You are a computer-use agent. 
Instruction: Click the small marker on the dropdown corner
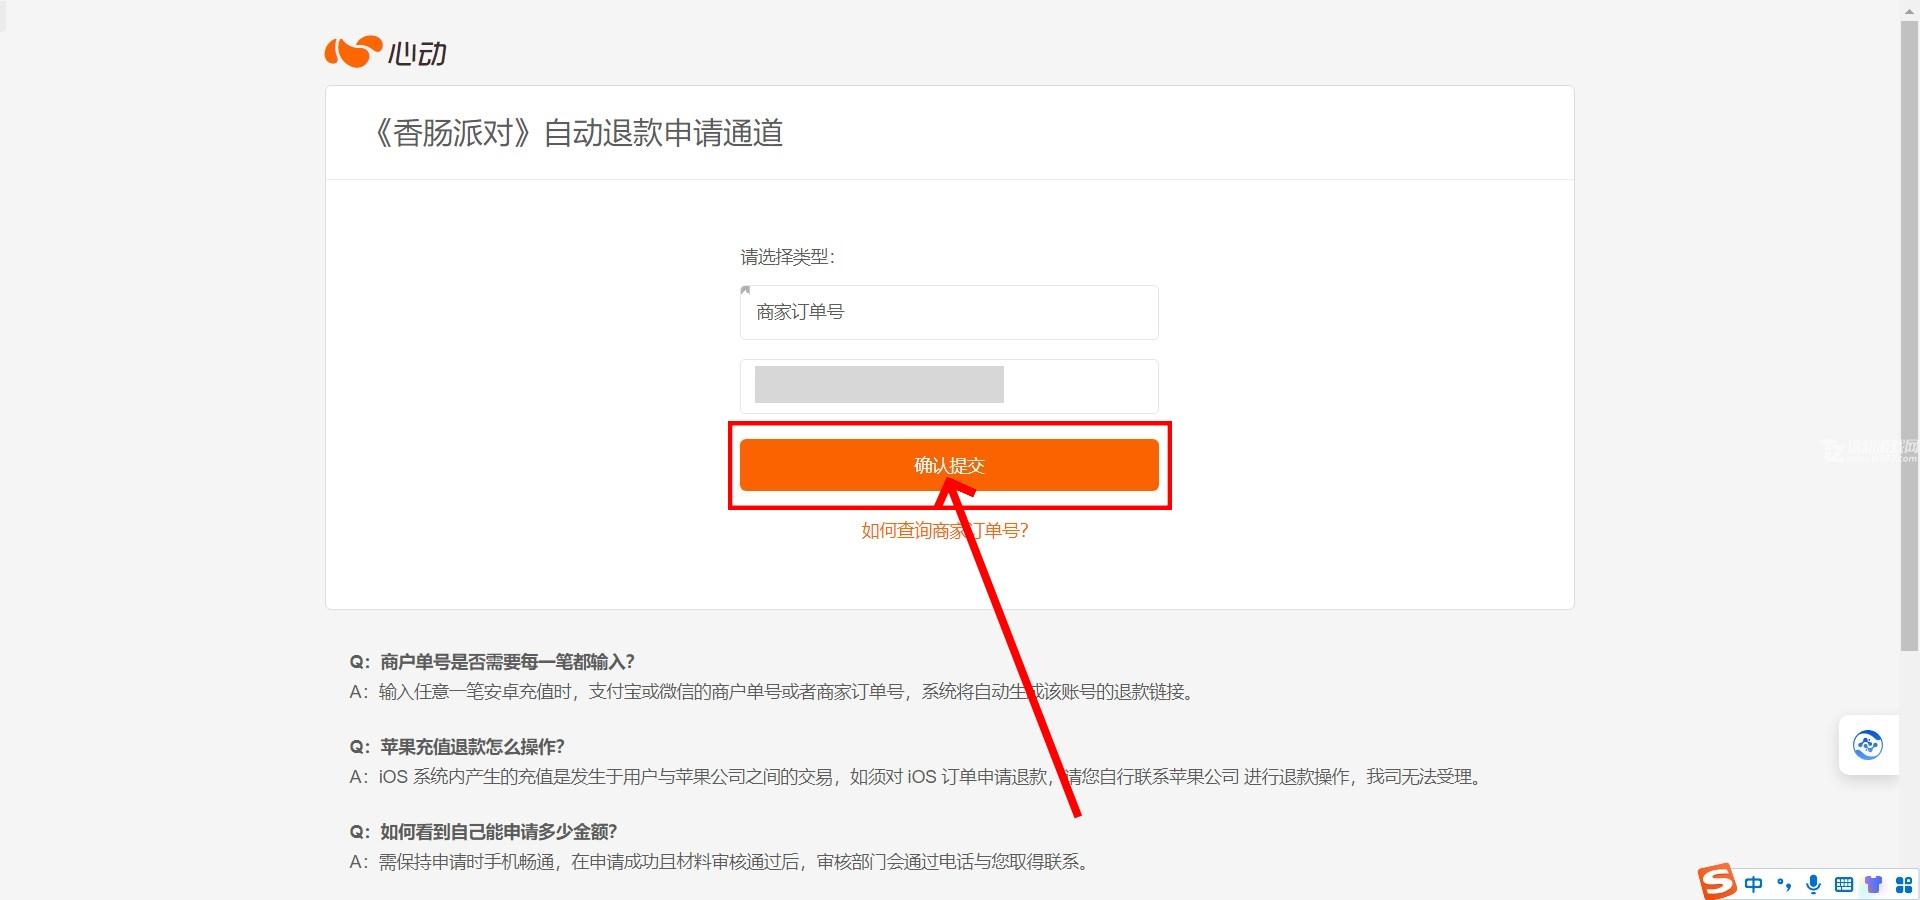click(745, 290)
